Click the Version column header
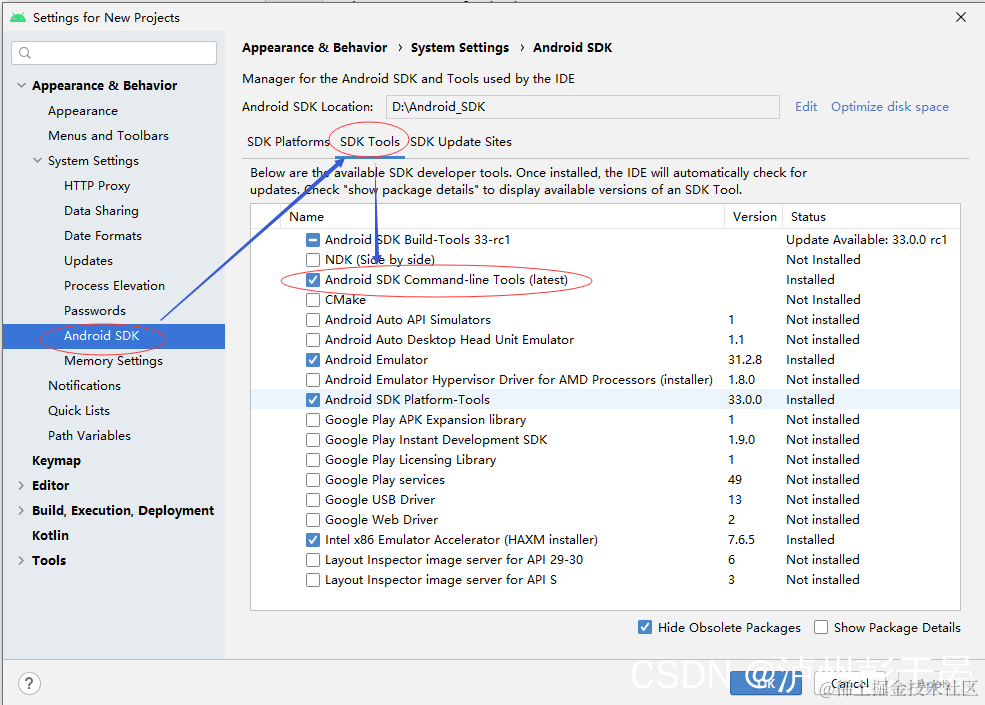The width and height of the screenshot is (985, 705). (754, 217)
